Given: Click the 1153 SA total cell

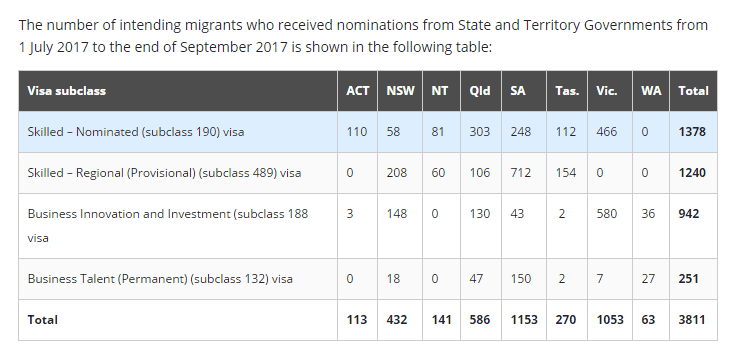Looking at the screenshot, I should coord(523,320).
